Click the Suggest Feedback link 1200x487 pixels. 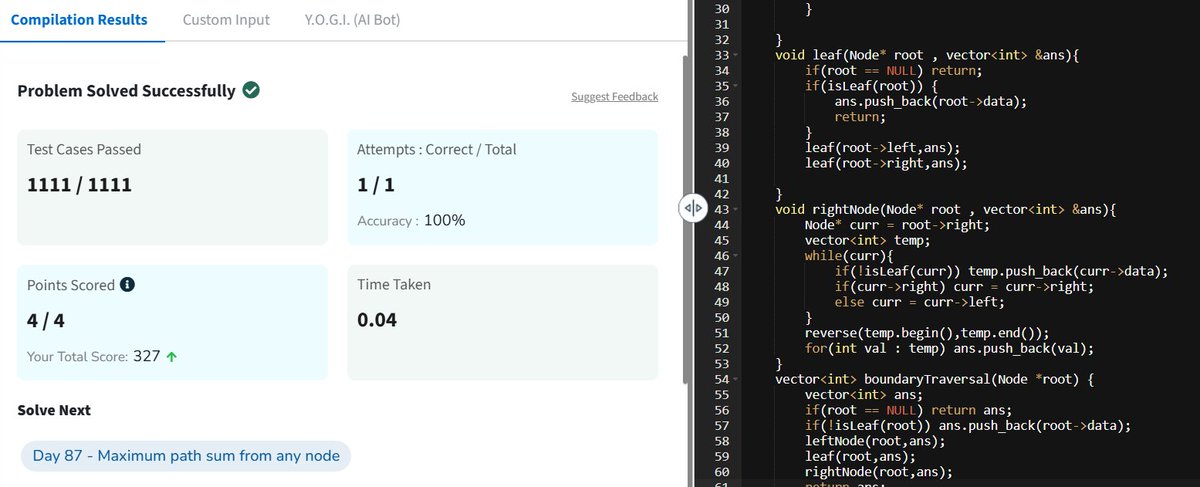[x=614, y=97]
